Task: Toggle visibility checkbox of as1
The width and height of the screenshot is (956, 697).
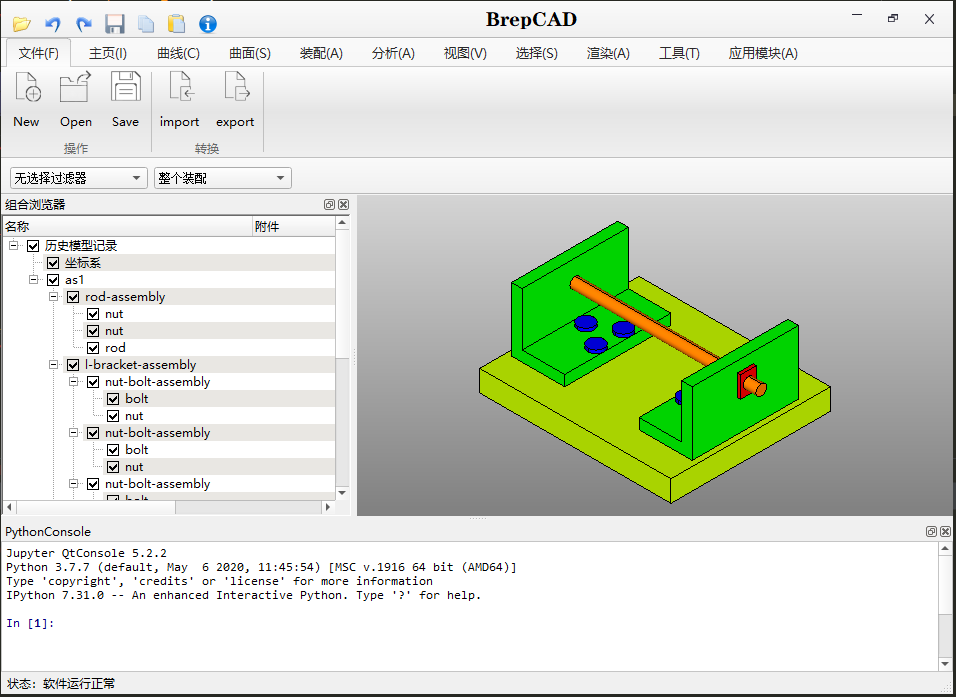Action: click(x=53, y=280)
